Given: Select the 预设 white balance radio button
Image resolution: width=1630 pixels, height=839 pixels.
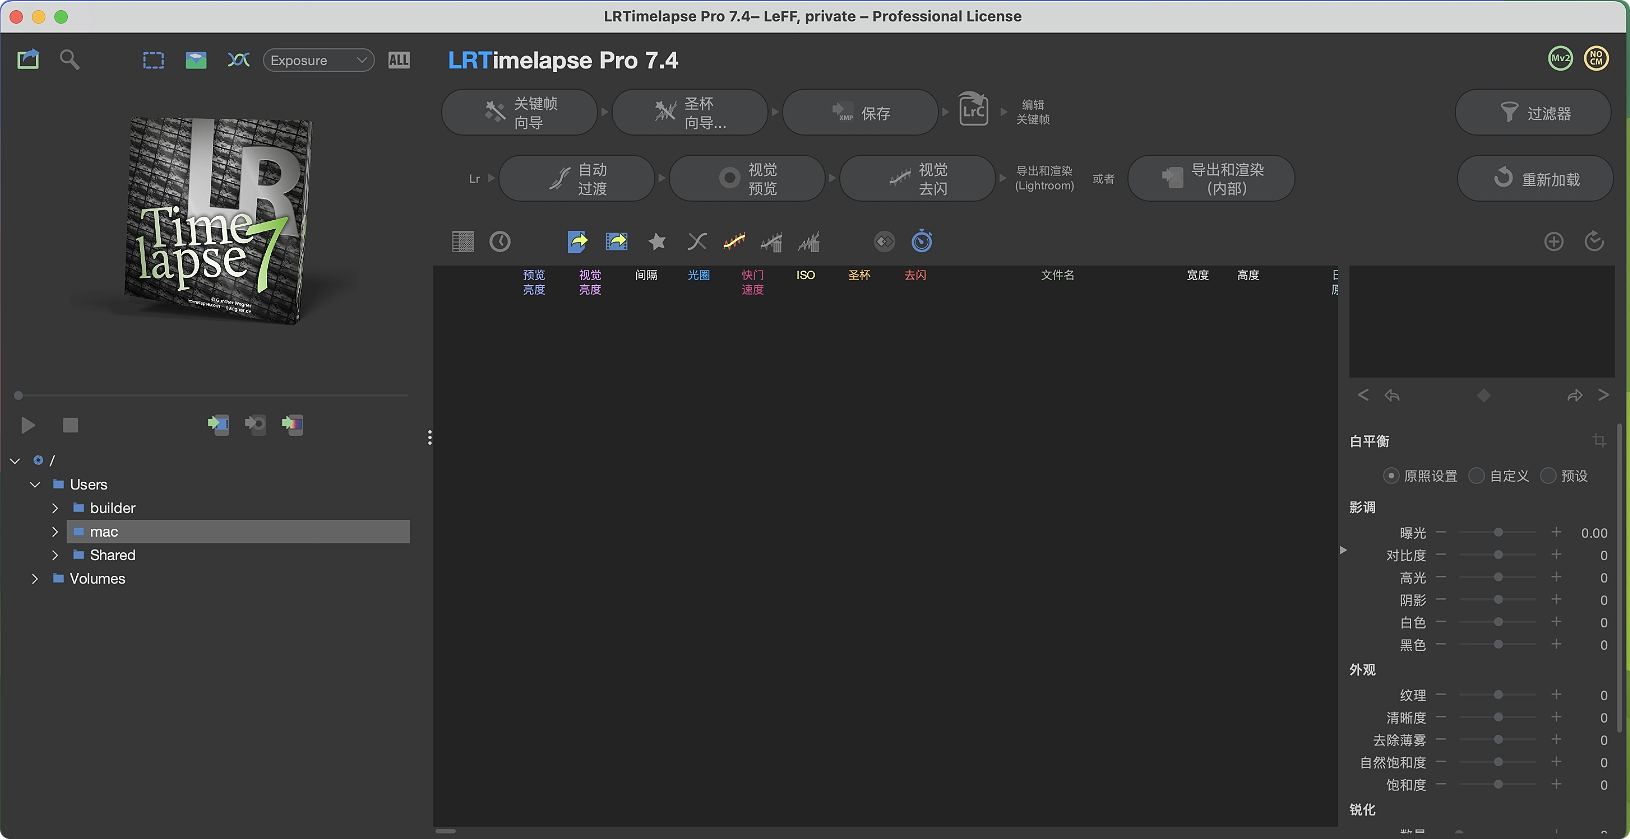Looking at the screenshot, I should [x=1549, y=476].
